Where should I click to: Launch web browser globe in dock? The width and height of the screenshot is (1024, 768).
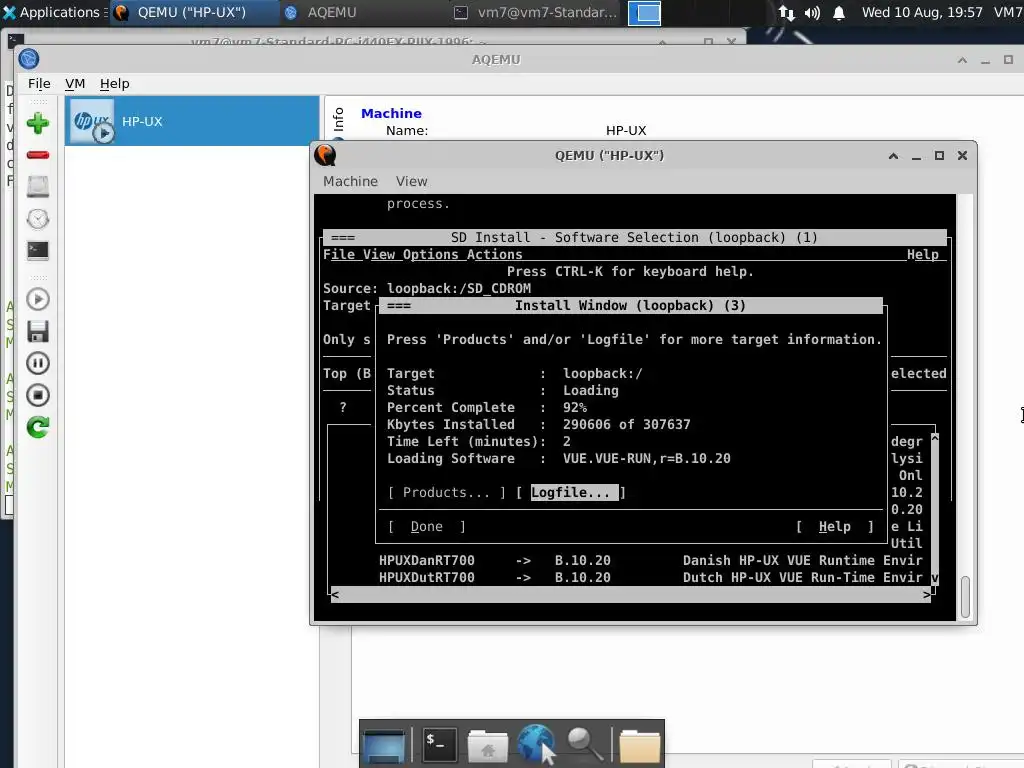(x=536, y=743)
